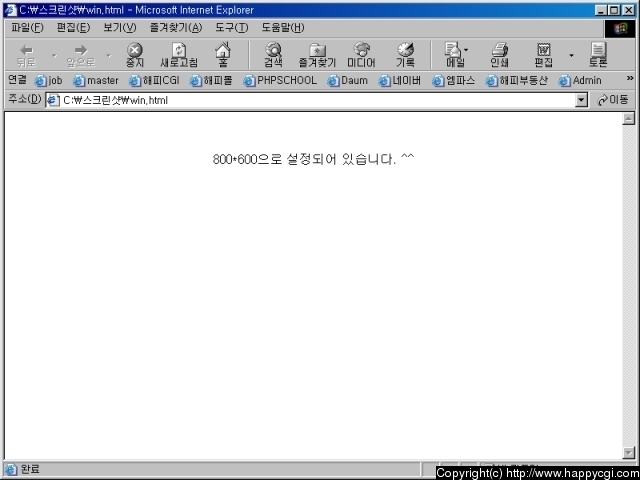Screen dimensions: 640x480
Task: Open the Back button history dropdown arrow
Action: click(x=54, y=56)
